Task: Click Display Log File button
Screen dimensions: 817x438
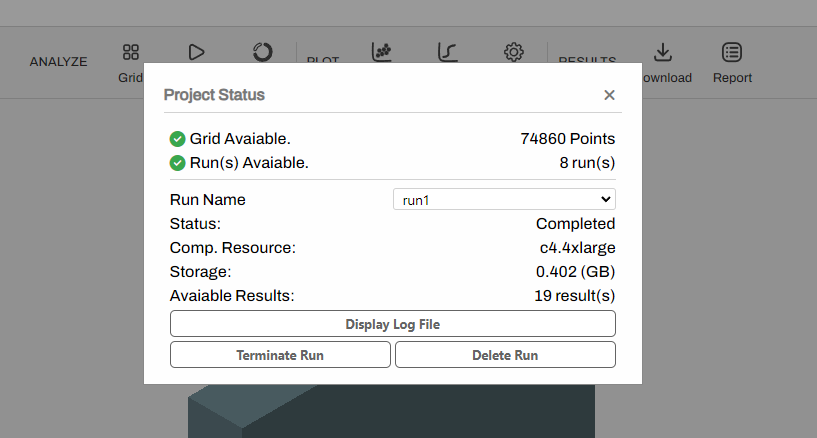Action: click(x=393, y=324)
